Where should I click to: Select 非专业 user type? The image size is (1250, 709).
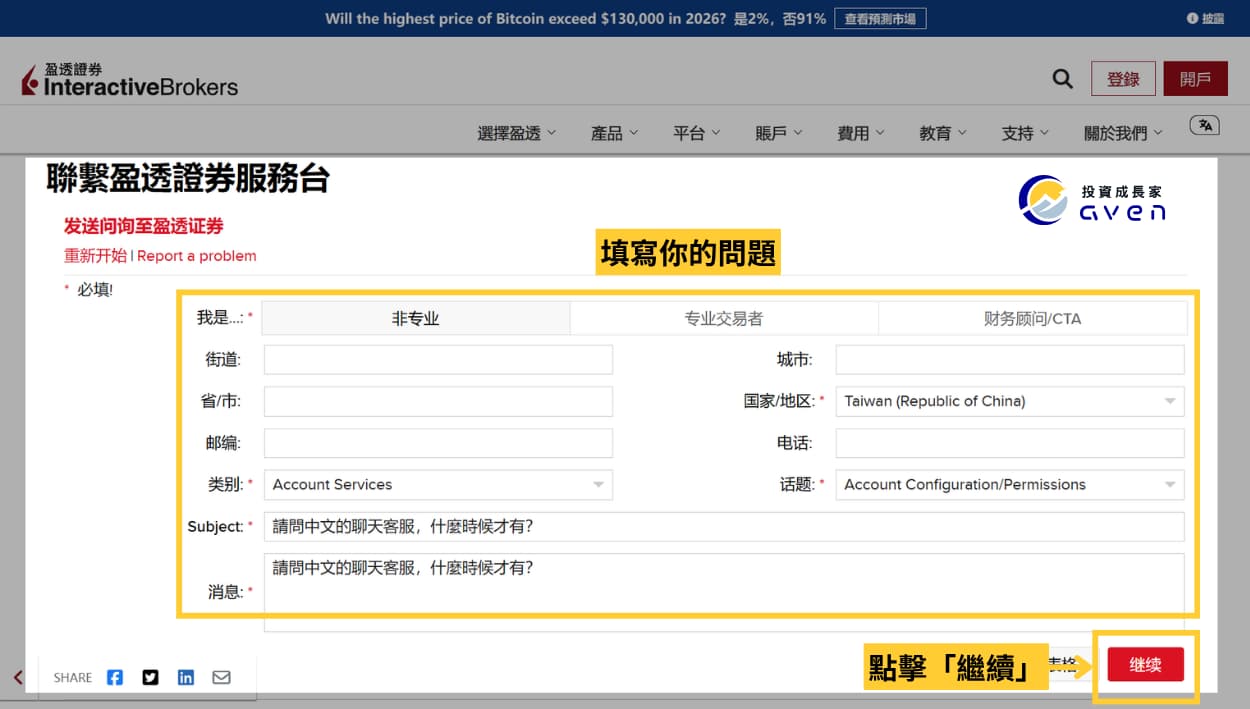[x=415, y=319]
